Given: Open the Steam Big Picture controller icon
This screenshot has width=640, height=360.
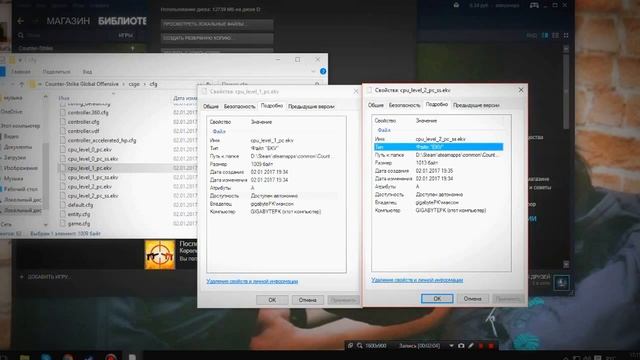Looking at the screenshot, I should [x=534, y=5].
